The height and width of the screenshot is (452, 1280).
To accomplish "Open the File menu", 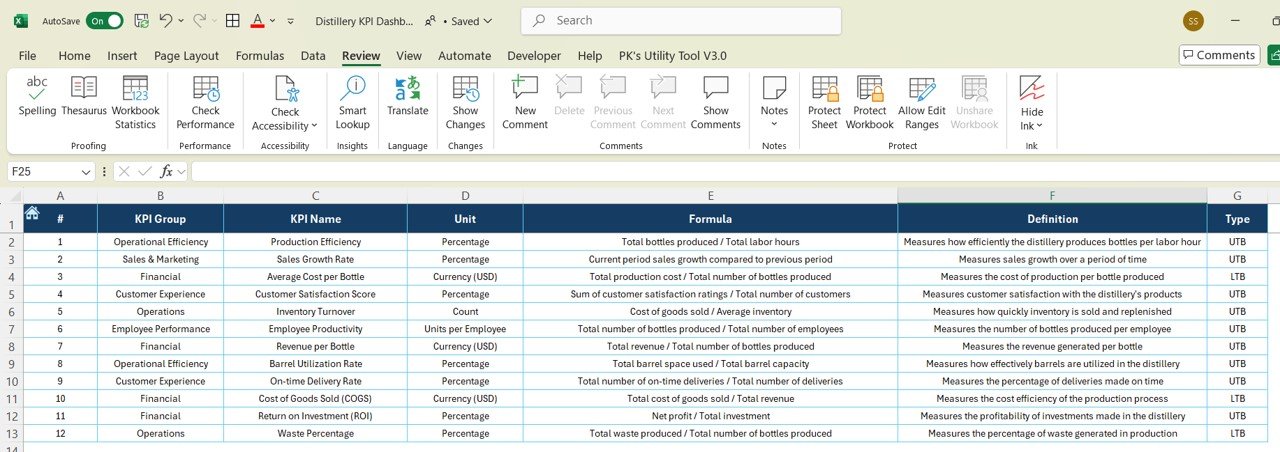I will click(27, 56).
